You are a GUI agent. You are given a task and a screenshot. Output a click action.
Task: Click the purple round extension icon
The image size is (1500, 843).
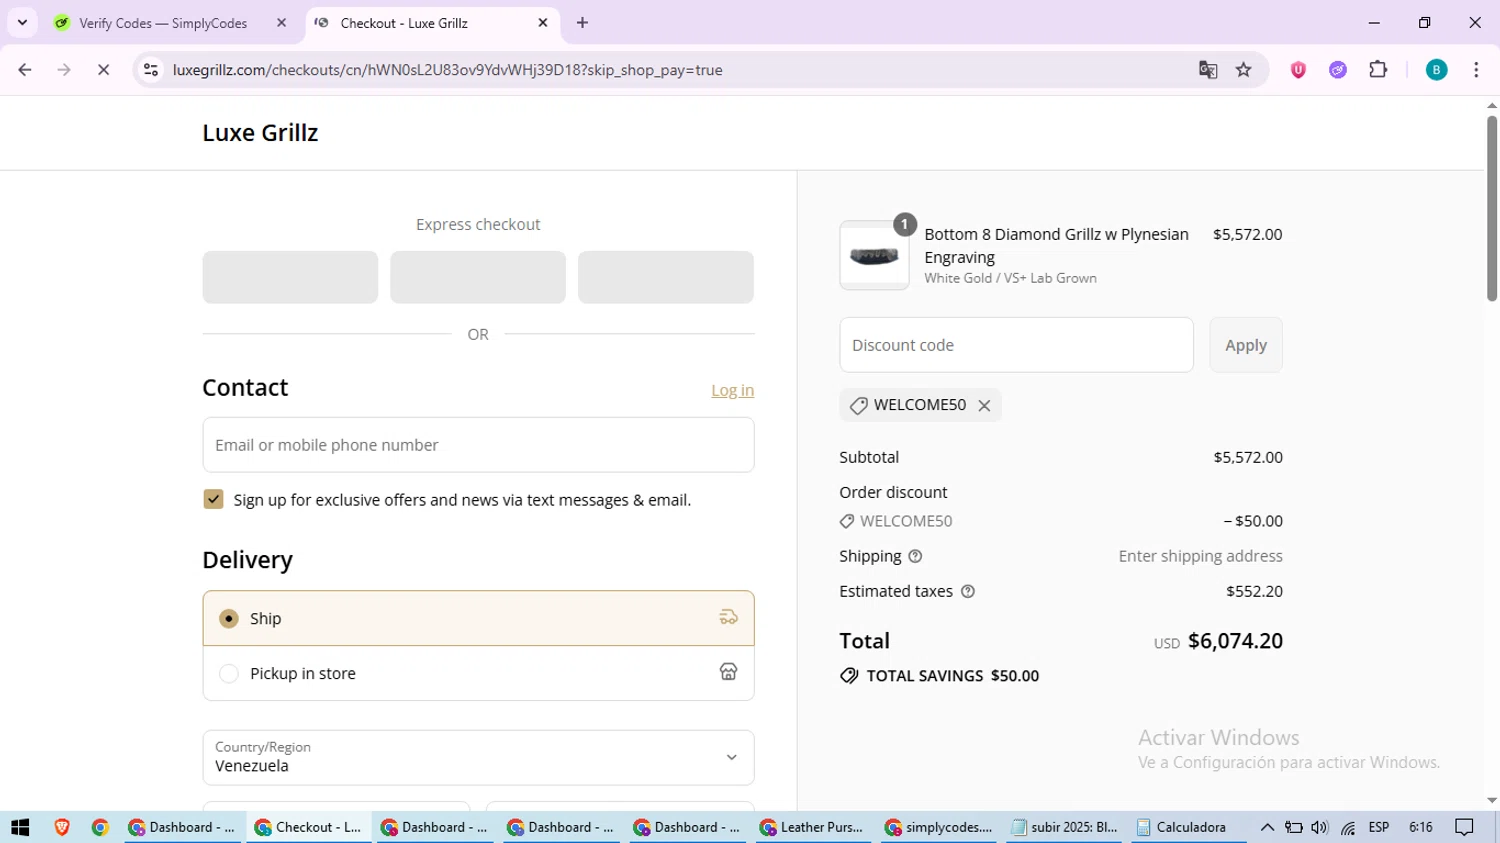[x=1338, y=70]
